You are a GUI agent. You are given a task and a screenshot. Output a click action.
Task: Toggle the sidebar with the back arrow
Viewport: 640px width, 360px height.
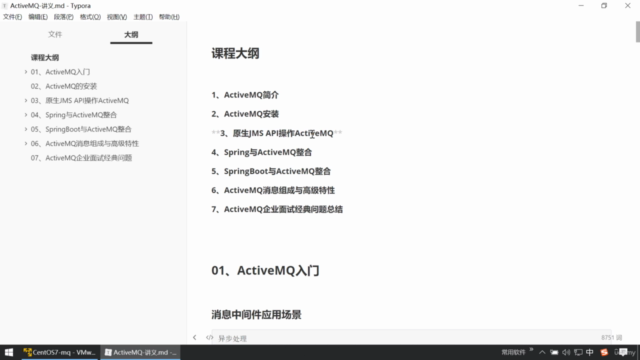click(x=195, y=338)
